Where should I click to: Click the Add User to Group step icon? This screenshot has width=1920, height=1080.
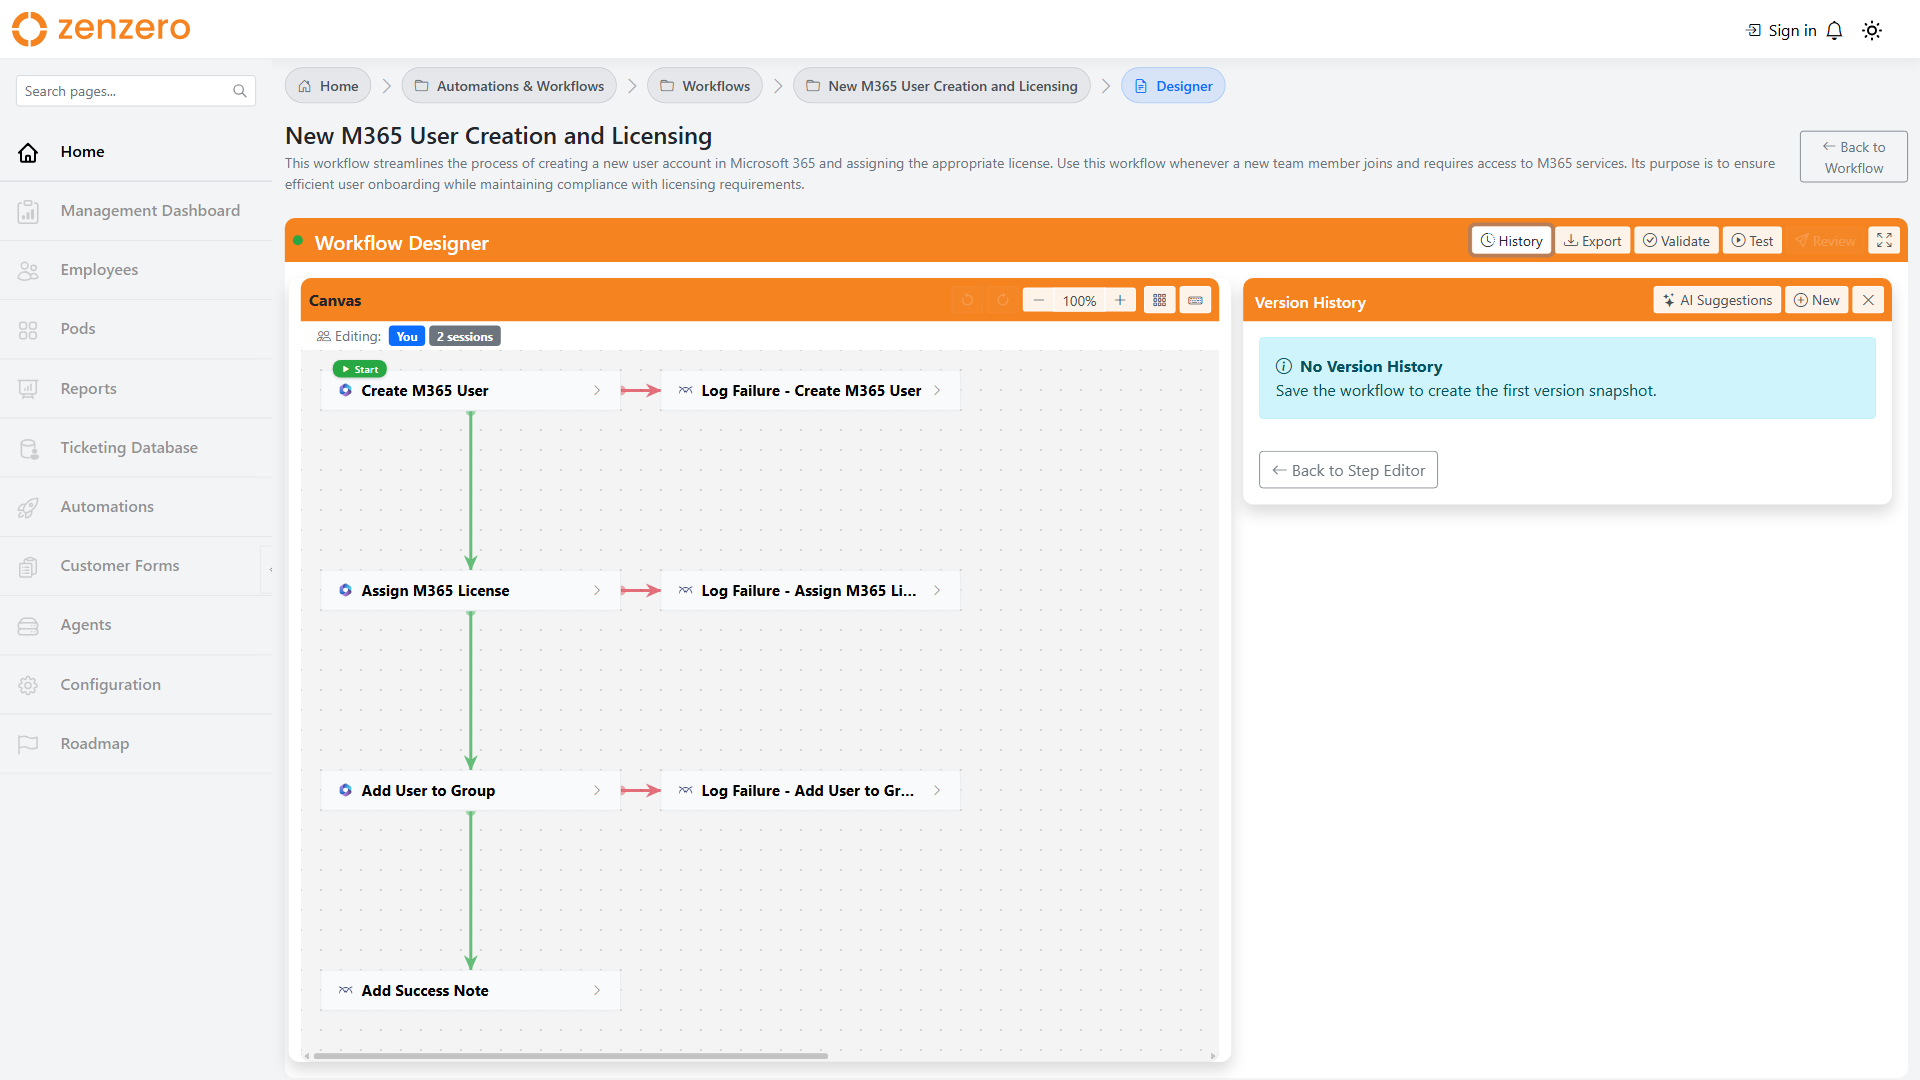pyautogui.click(x=345, y=790)
